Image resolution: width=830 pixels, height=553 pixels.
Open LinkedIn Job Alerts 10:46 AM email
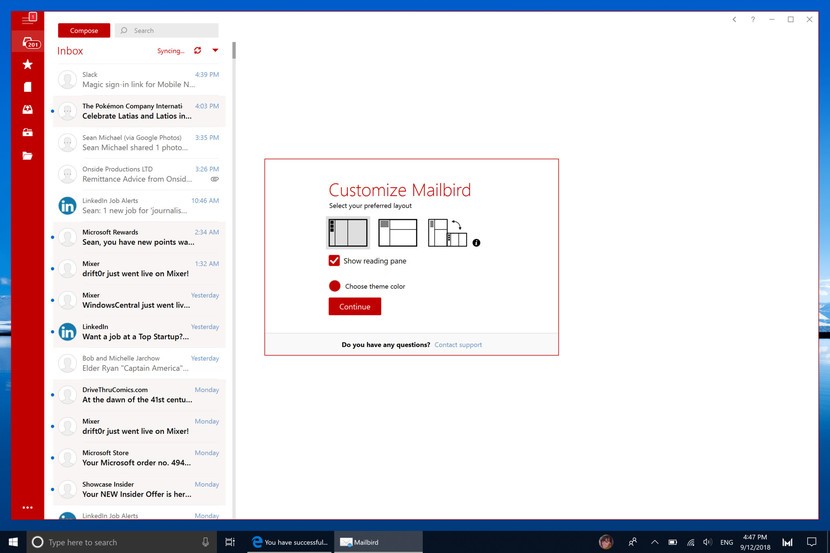139,206
